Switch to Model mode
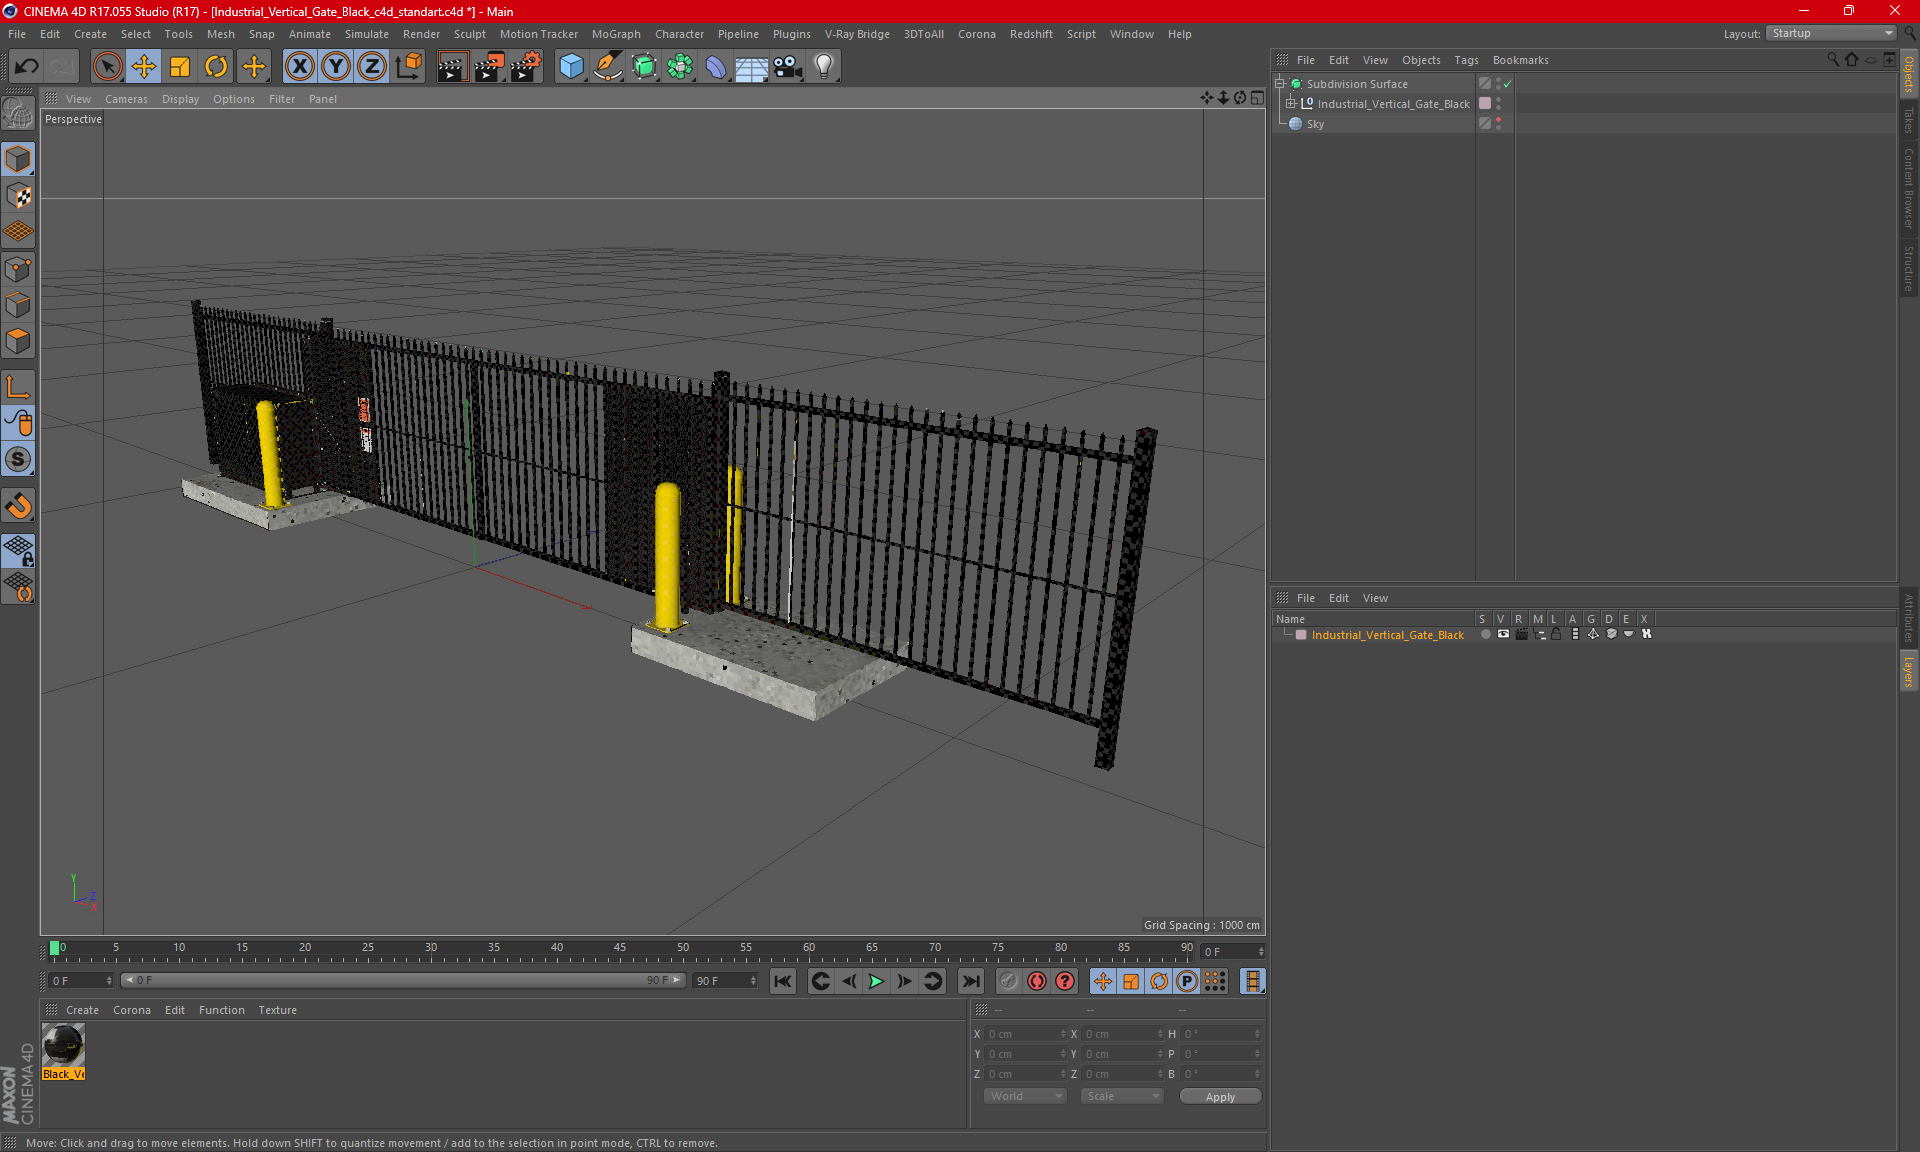This screenshot has height=1152, width=1920. (18, 159)
